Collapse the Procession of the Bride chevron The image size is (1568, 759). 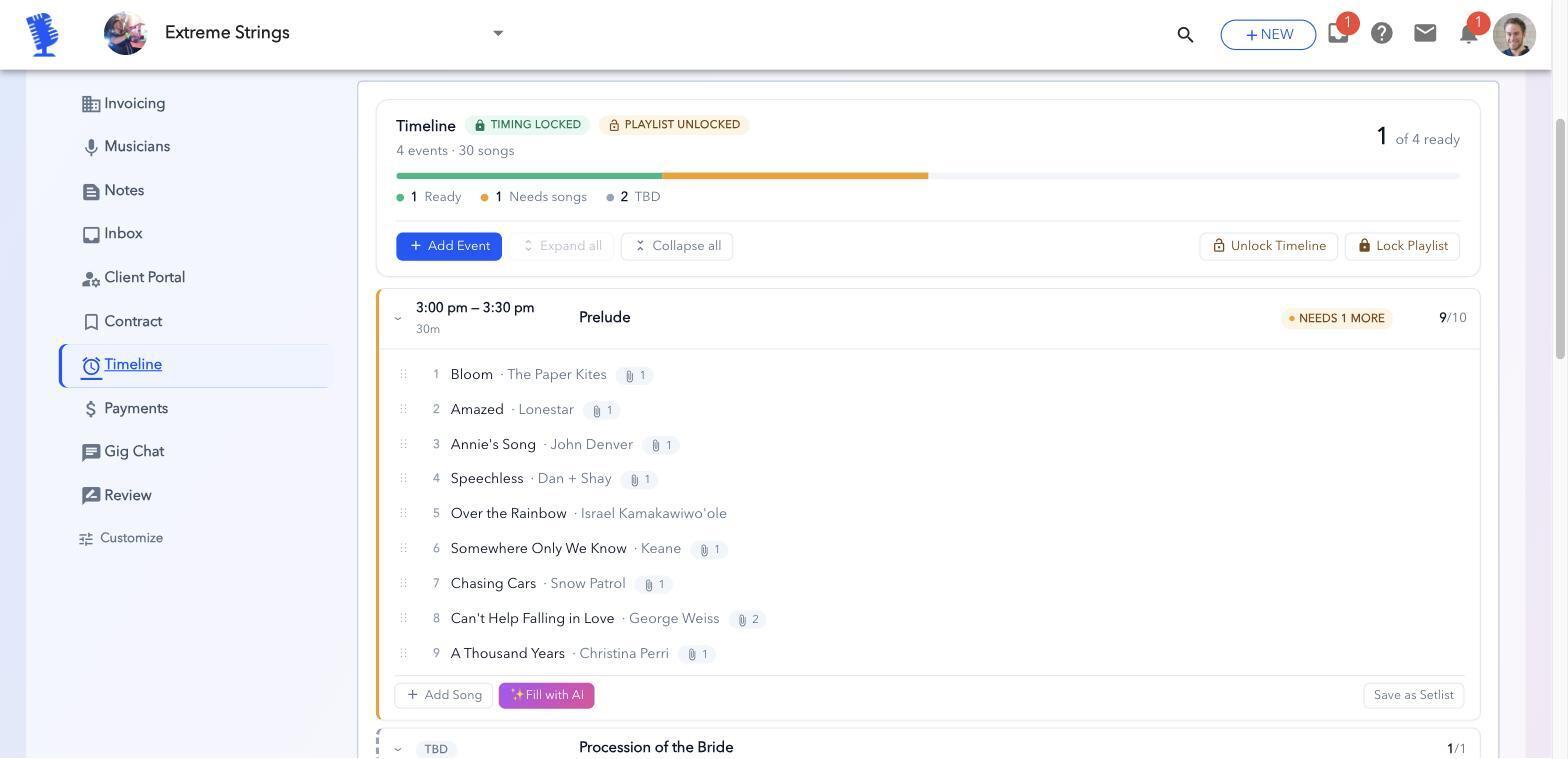tap(398, 749)
